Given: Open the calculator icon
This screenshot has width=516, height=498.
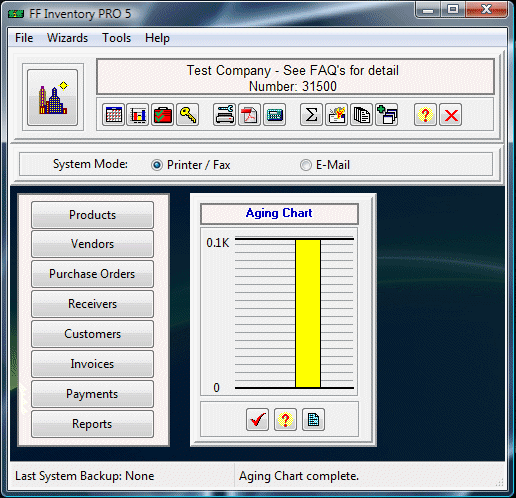Looking at the screenshot, I should point(275,115).
